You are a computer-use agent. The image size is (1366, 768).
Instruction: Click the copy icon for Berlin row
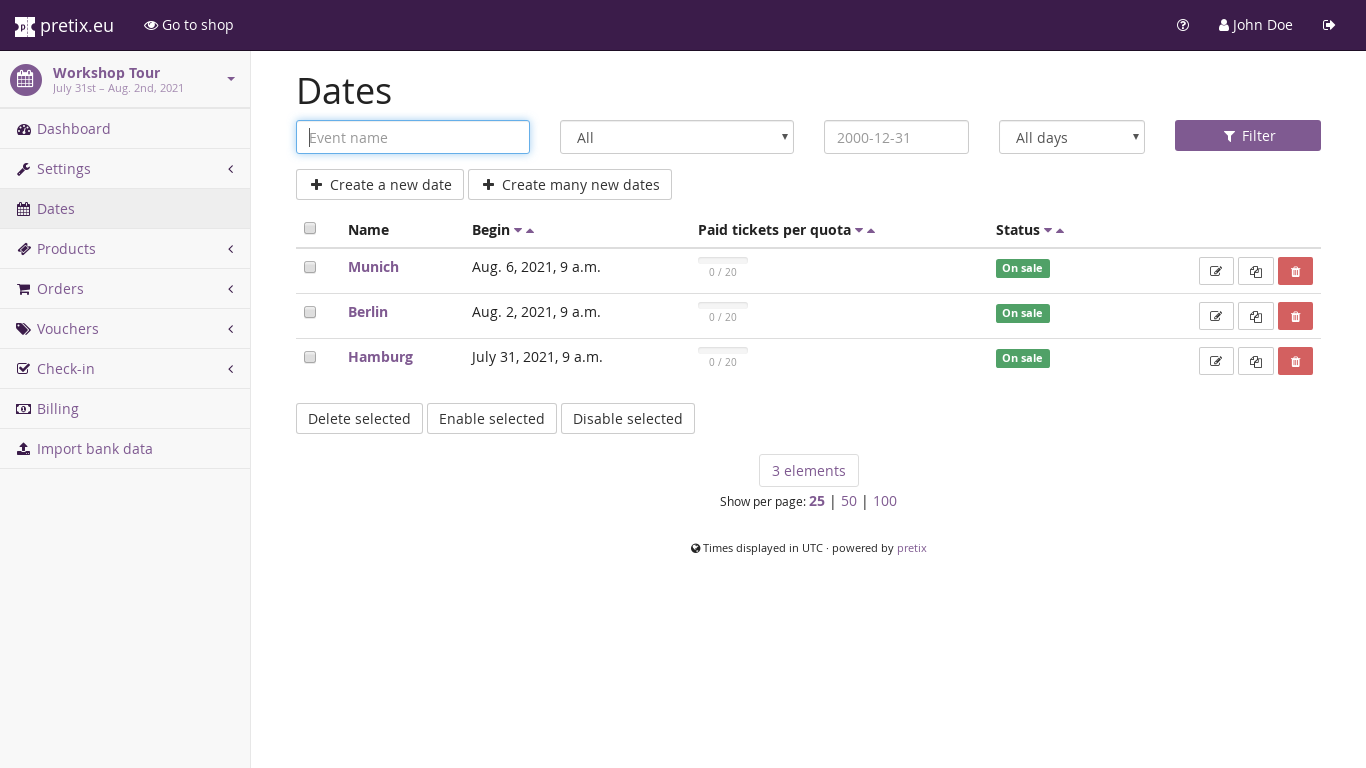point(1256,316)
